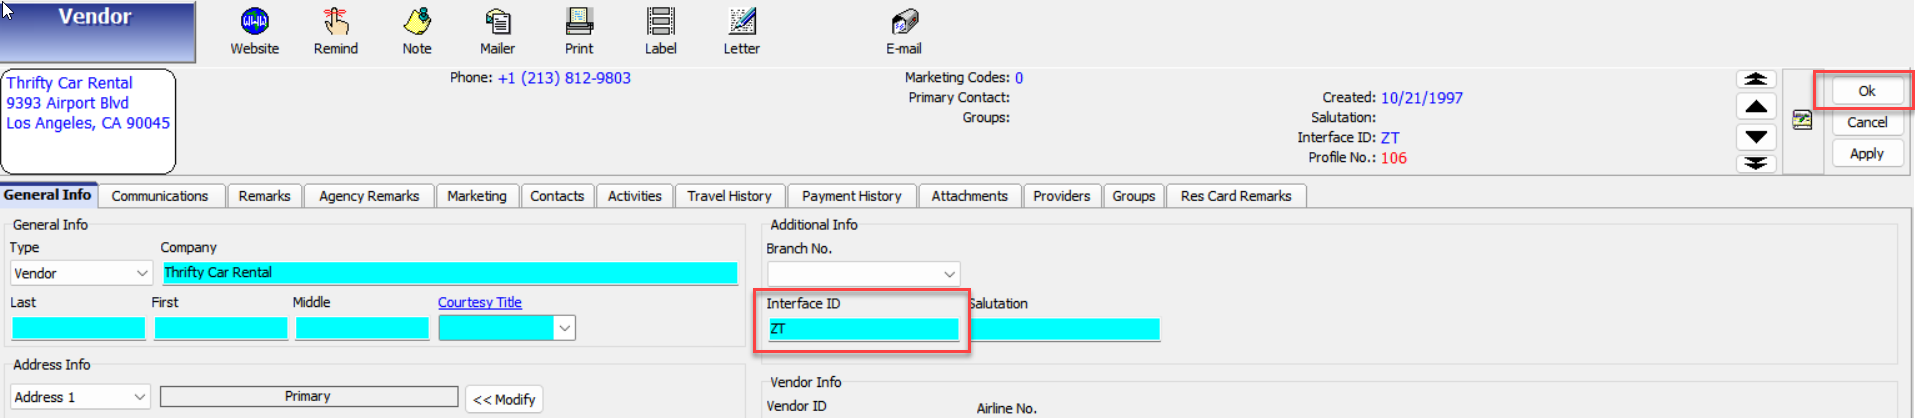Viewport: 1915px width, 418px height.
Task: Click the First name field
Action: coord(221,328)
